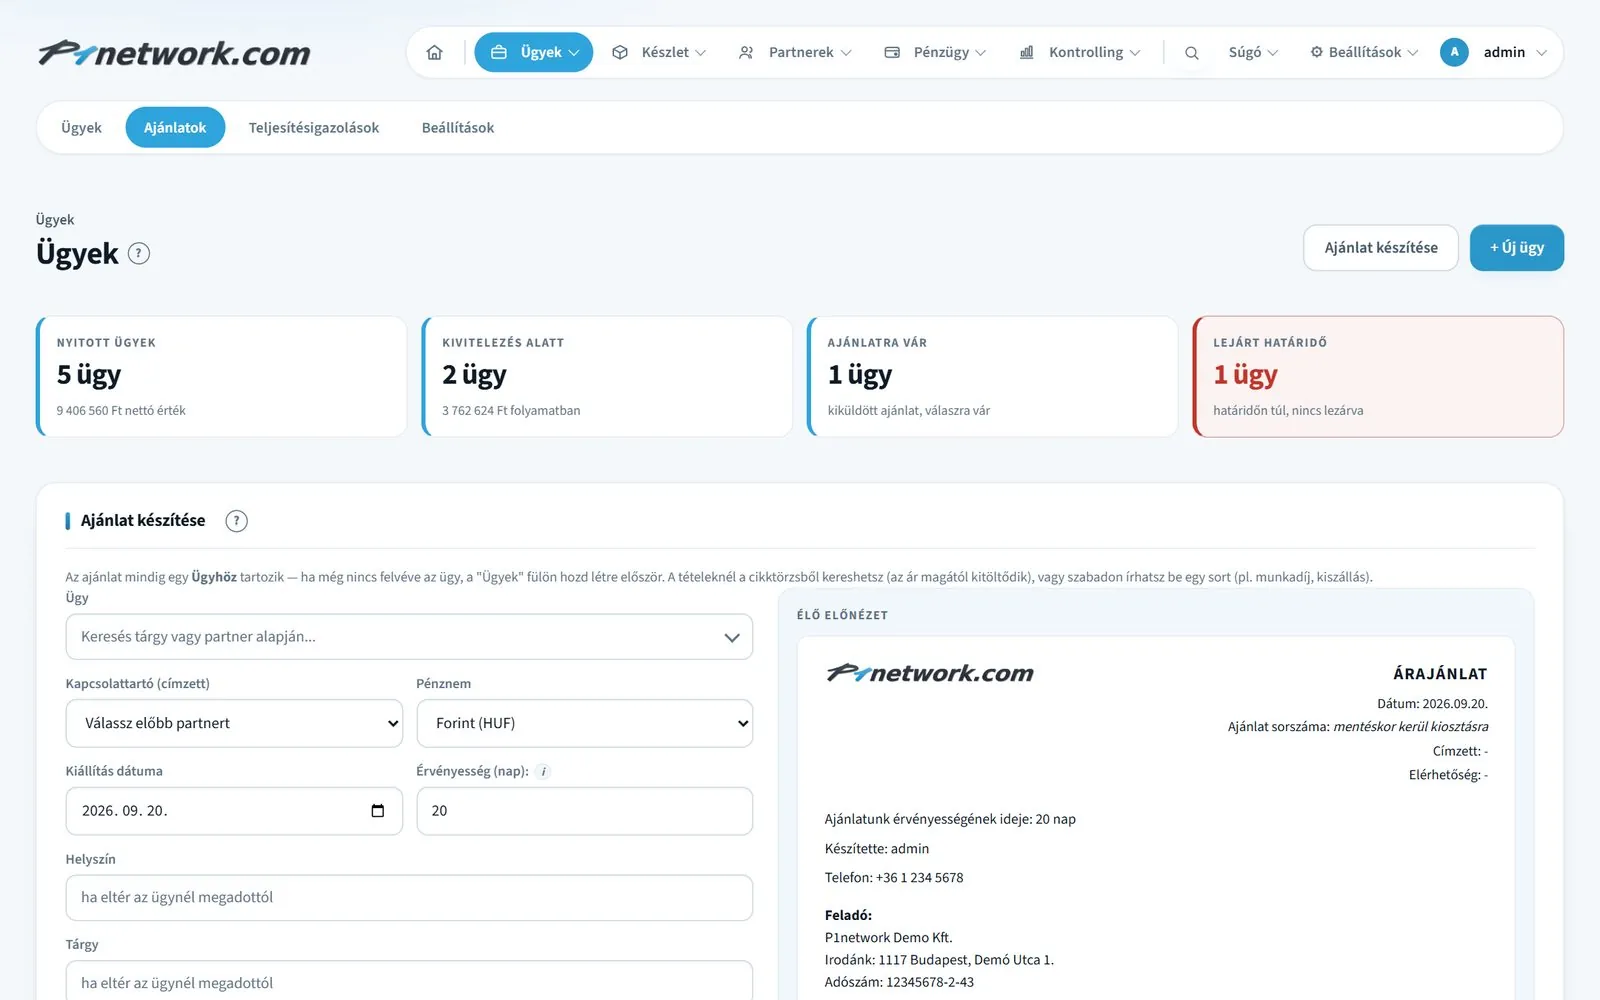Screen dimensions: 1600x1000
Task: Open the Pénznem currency dropdown
Action: (x=584, y=723)
